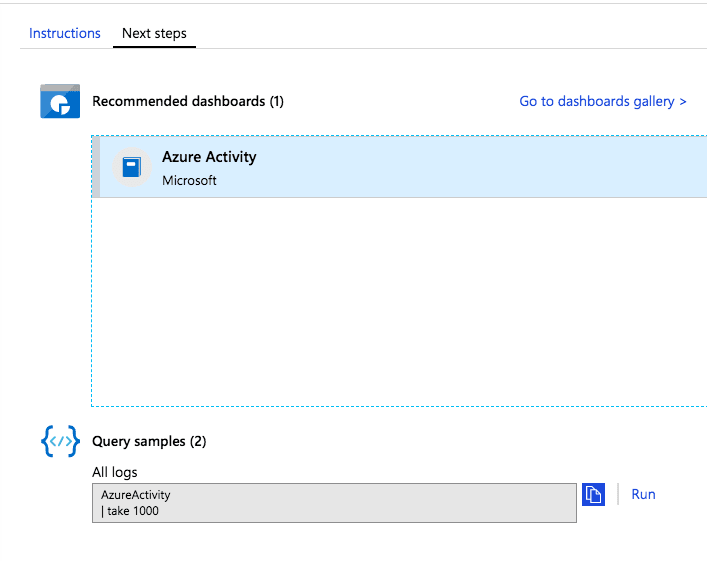Switch to the Instructions tab
The height and width of the screenshot is (561, 707).
[64, 33]
